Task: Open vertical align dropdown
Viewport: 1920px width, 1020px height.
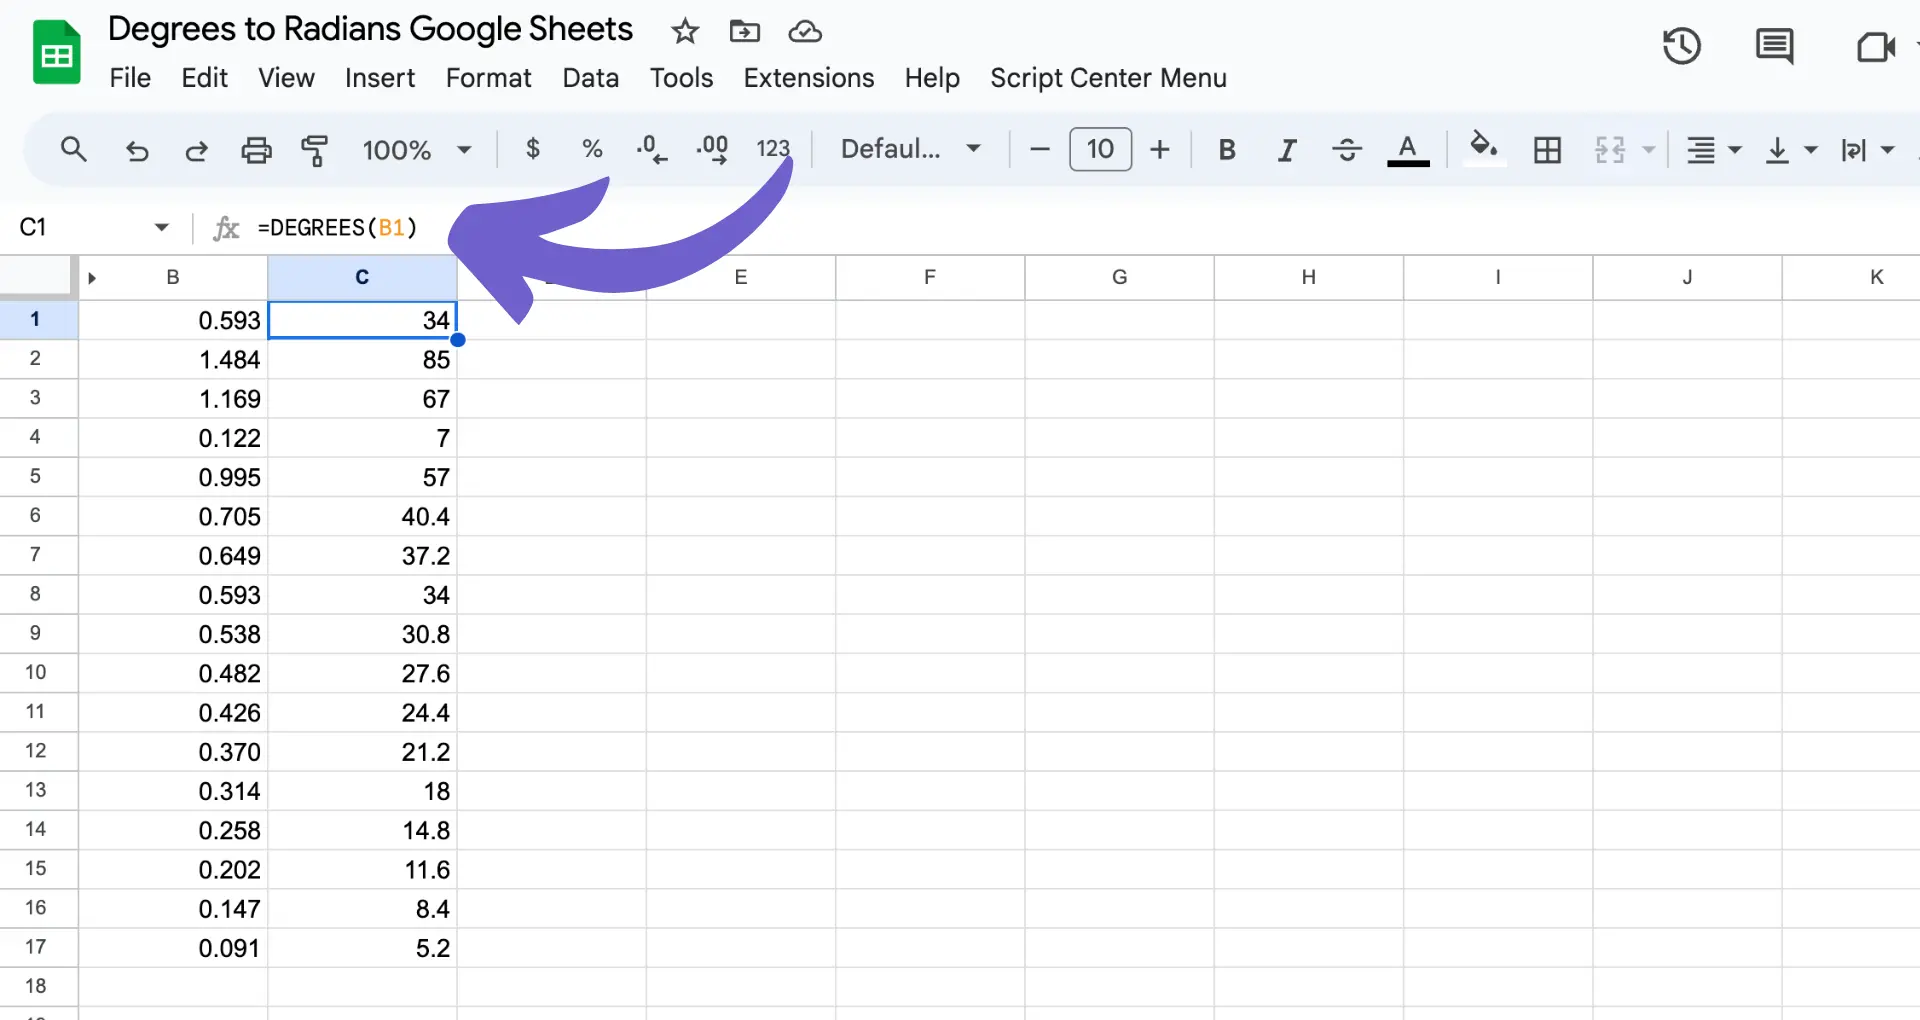Action: (1791, 150)
